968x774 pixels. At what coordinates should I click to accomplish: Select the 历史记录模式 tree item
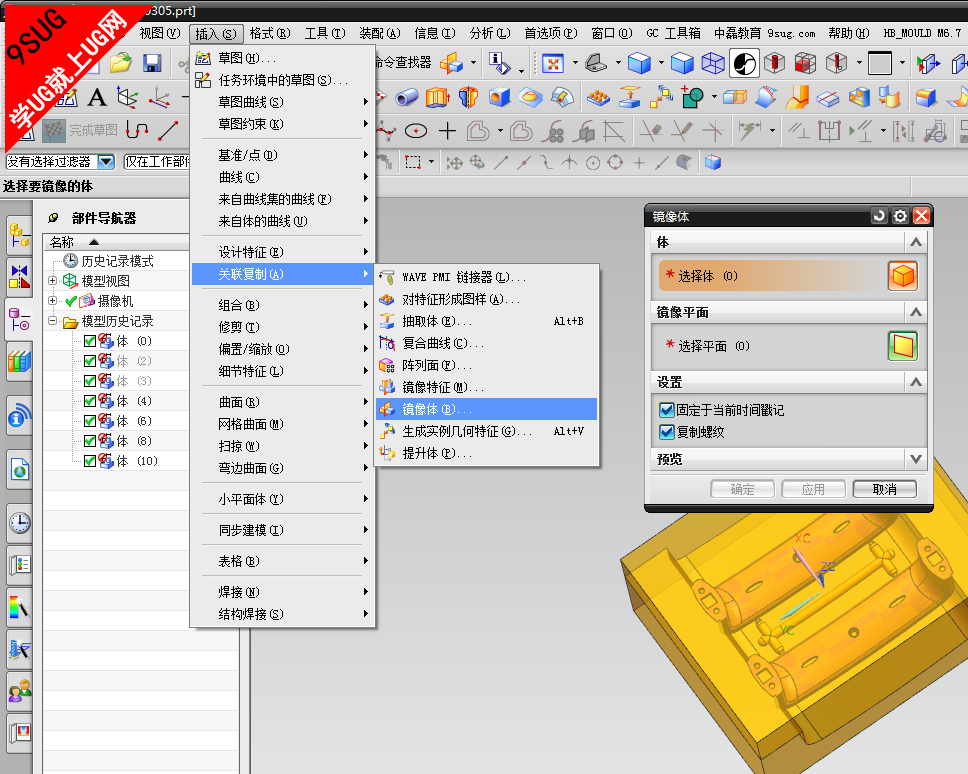point(117,261)
